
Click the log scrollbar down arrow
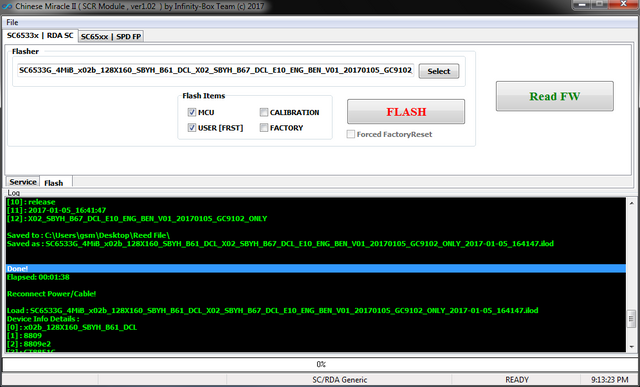pos(631,347)
